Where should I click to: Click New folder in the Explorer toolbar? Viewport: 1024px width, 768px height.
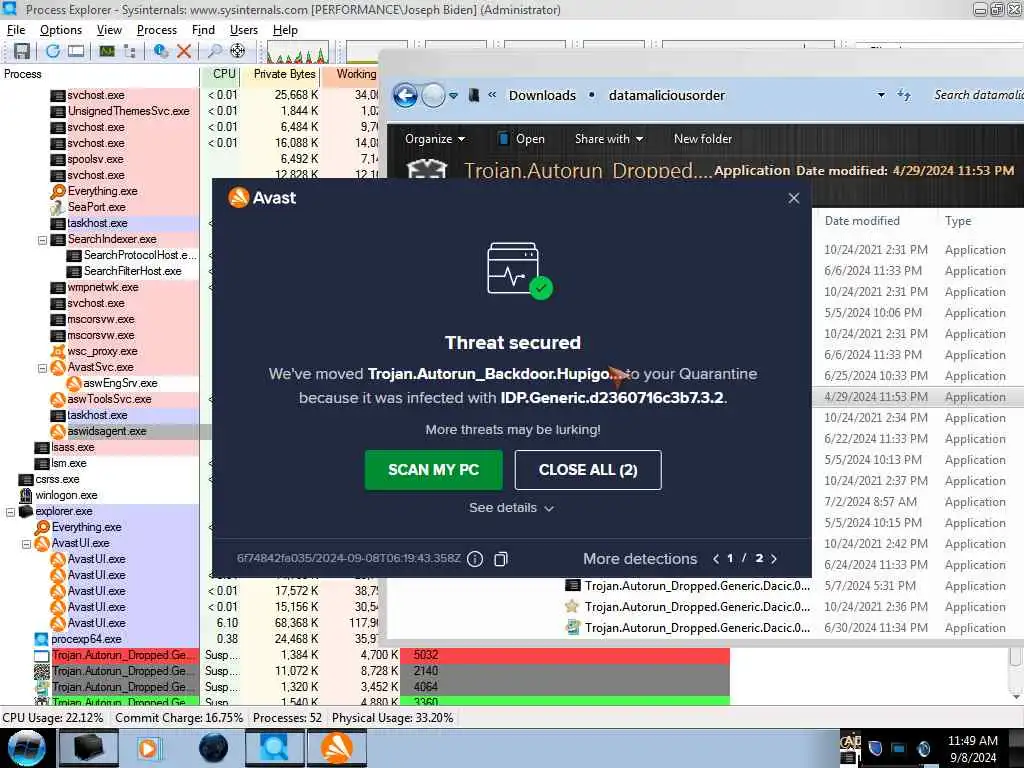click(703, 139)
